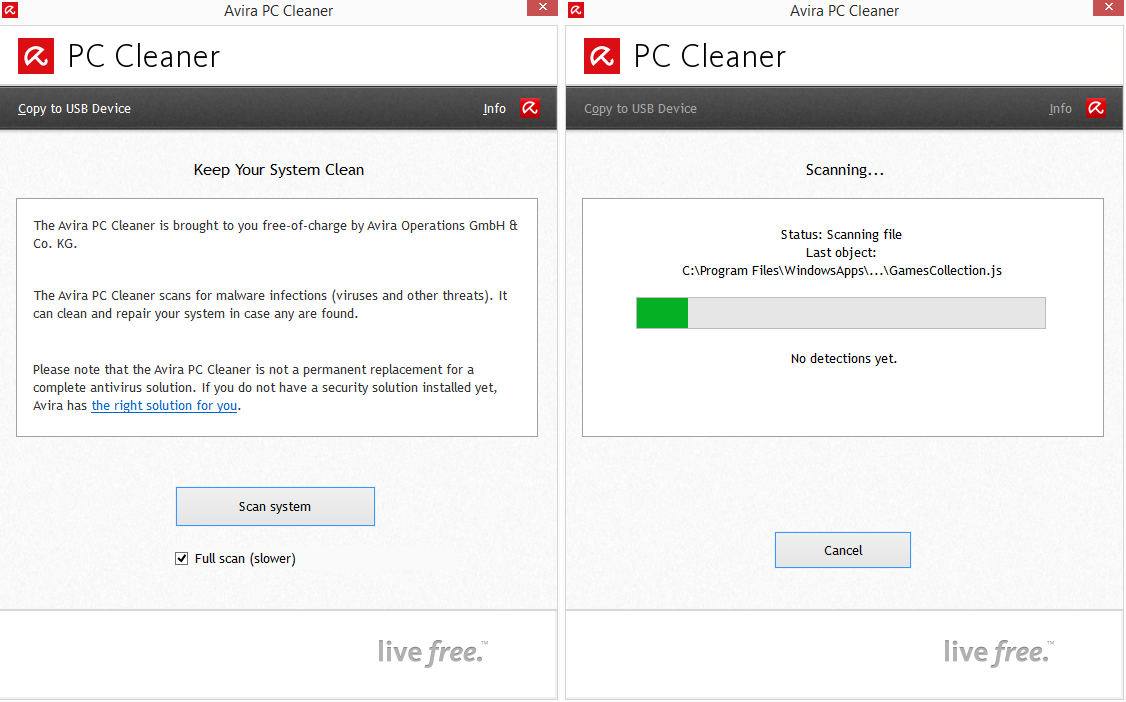Click the Avira icon in the scanning window title bar
Screen dimensions: 1126x702
(575, 9)
